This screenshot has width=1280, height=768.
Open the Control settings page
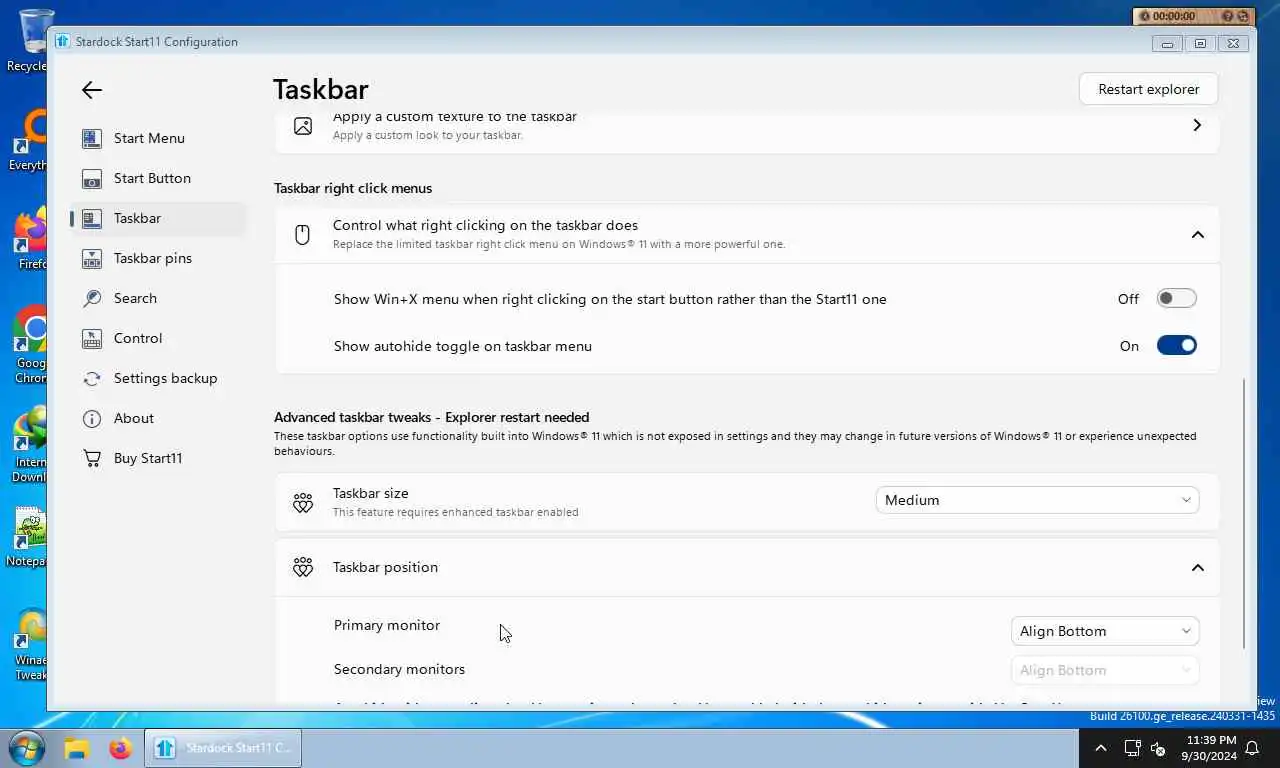pos(158,338)
